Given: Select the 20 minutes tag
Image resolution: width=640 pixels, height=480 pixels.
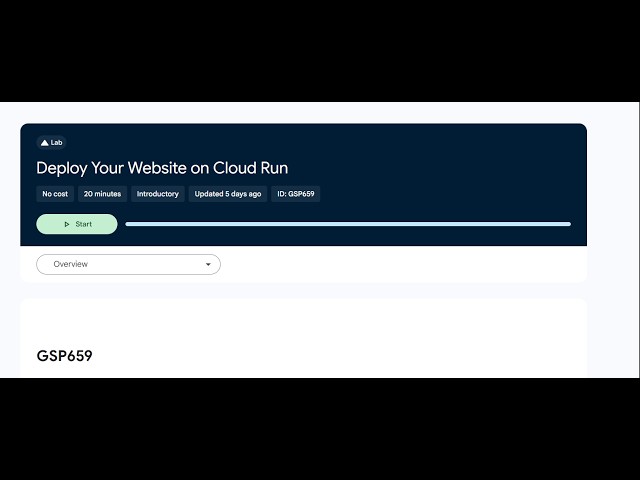Looking at the screenshot, I should [102, 194].
